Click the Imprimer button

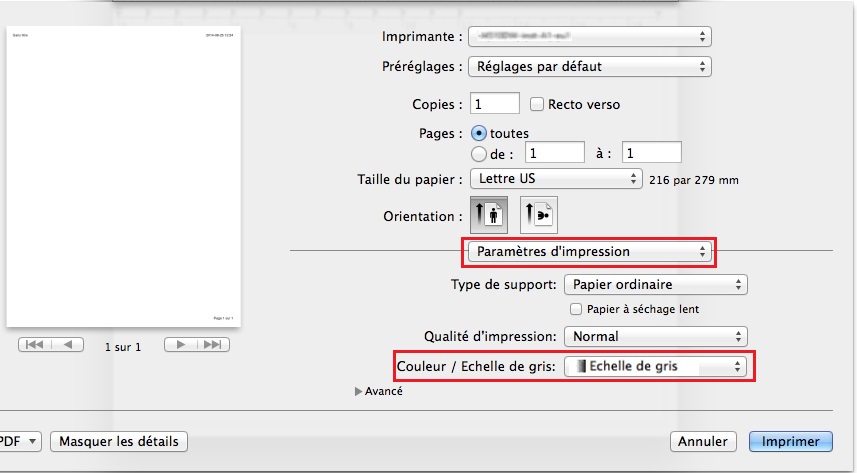790,441
